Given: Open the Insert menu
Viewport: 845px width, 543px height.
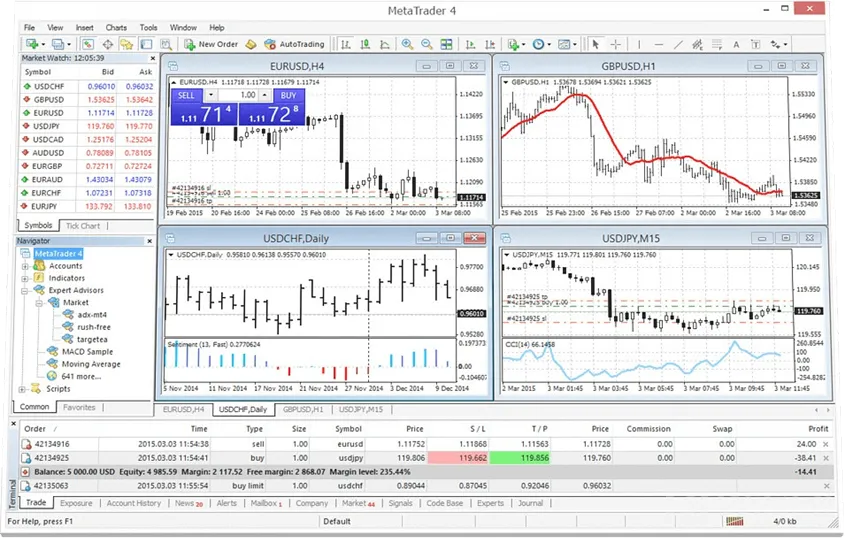Looking at the screenshot, I should [85, 27].
